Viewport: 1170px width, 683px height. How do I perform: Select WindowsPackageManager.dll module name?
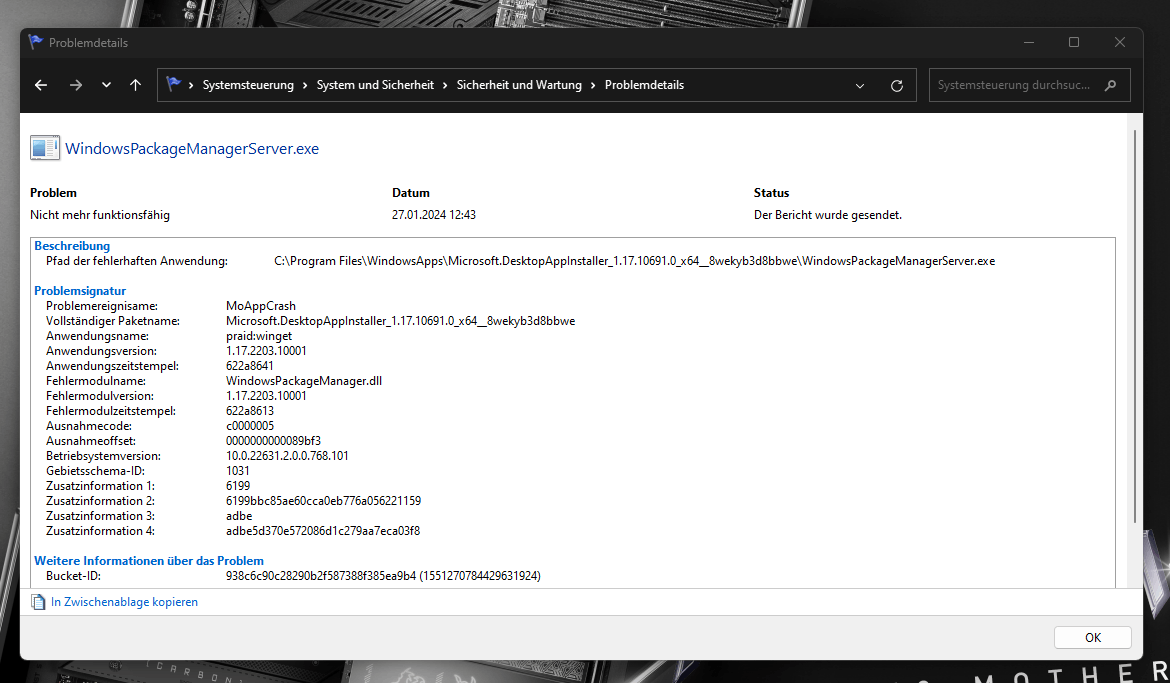304,381
